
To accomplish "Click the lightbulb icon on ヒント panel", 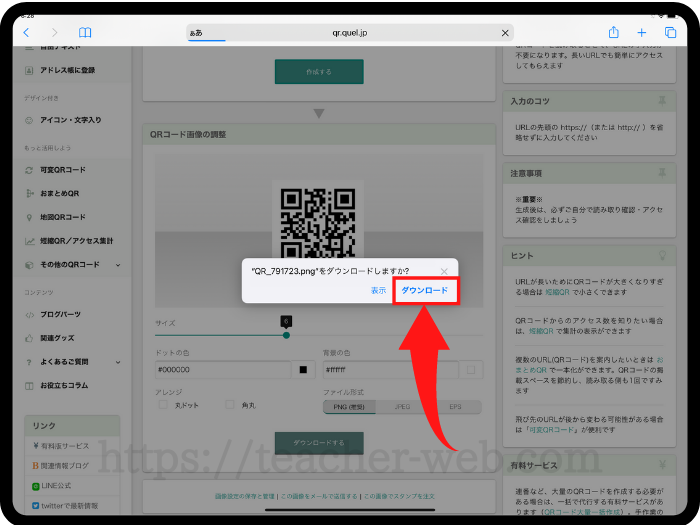I will pos(662,255).
